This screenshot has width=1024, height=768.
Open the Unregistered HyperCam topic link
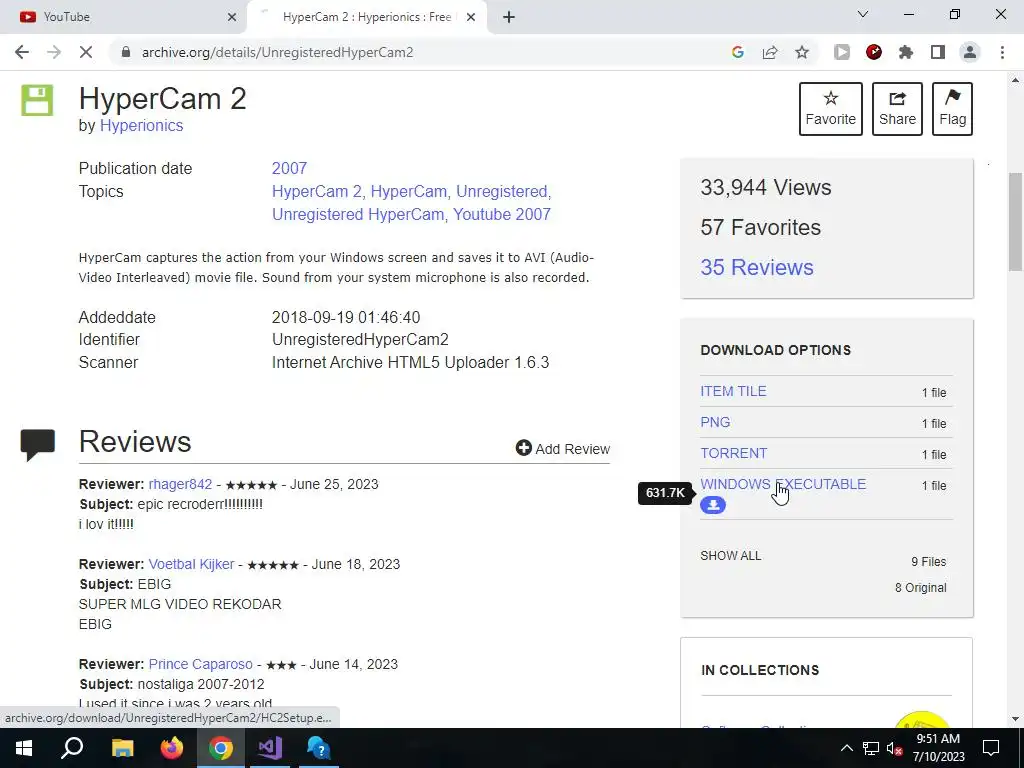pos(358,214)
